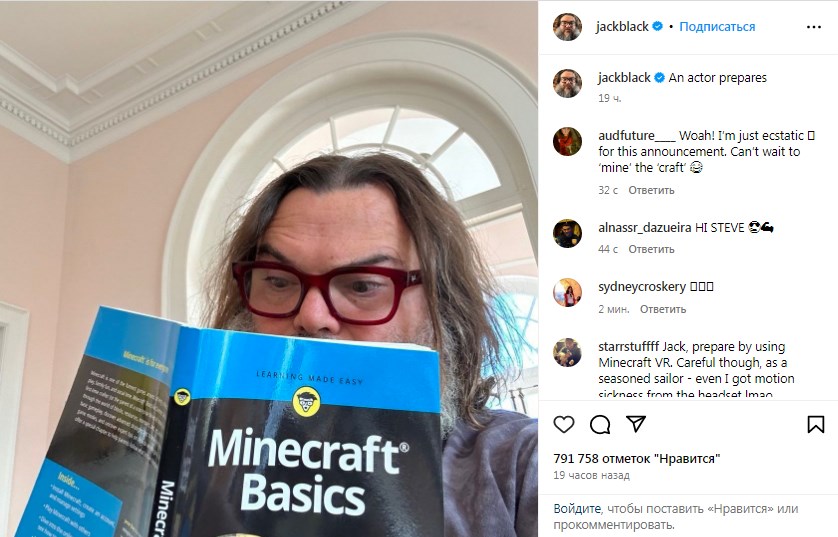This screenshot has width=838, height=537.
Task: Open the sydneycroskery commenter's avatar
Action: click(567, 292)
